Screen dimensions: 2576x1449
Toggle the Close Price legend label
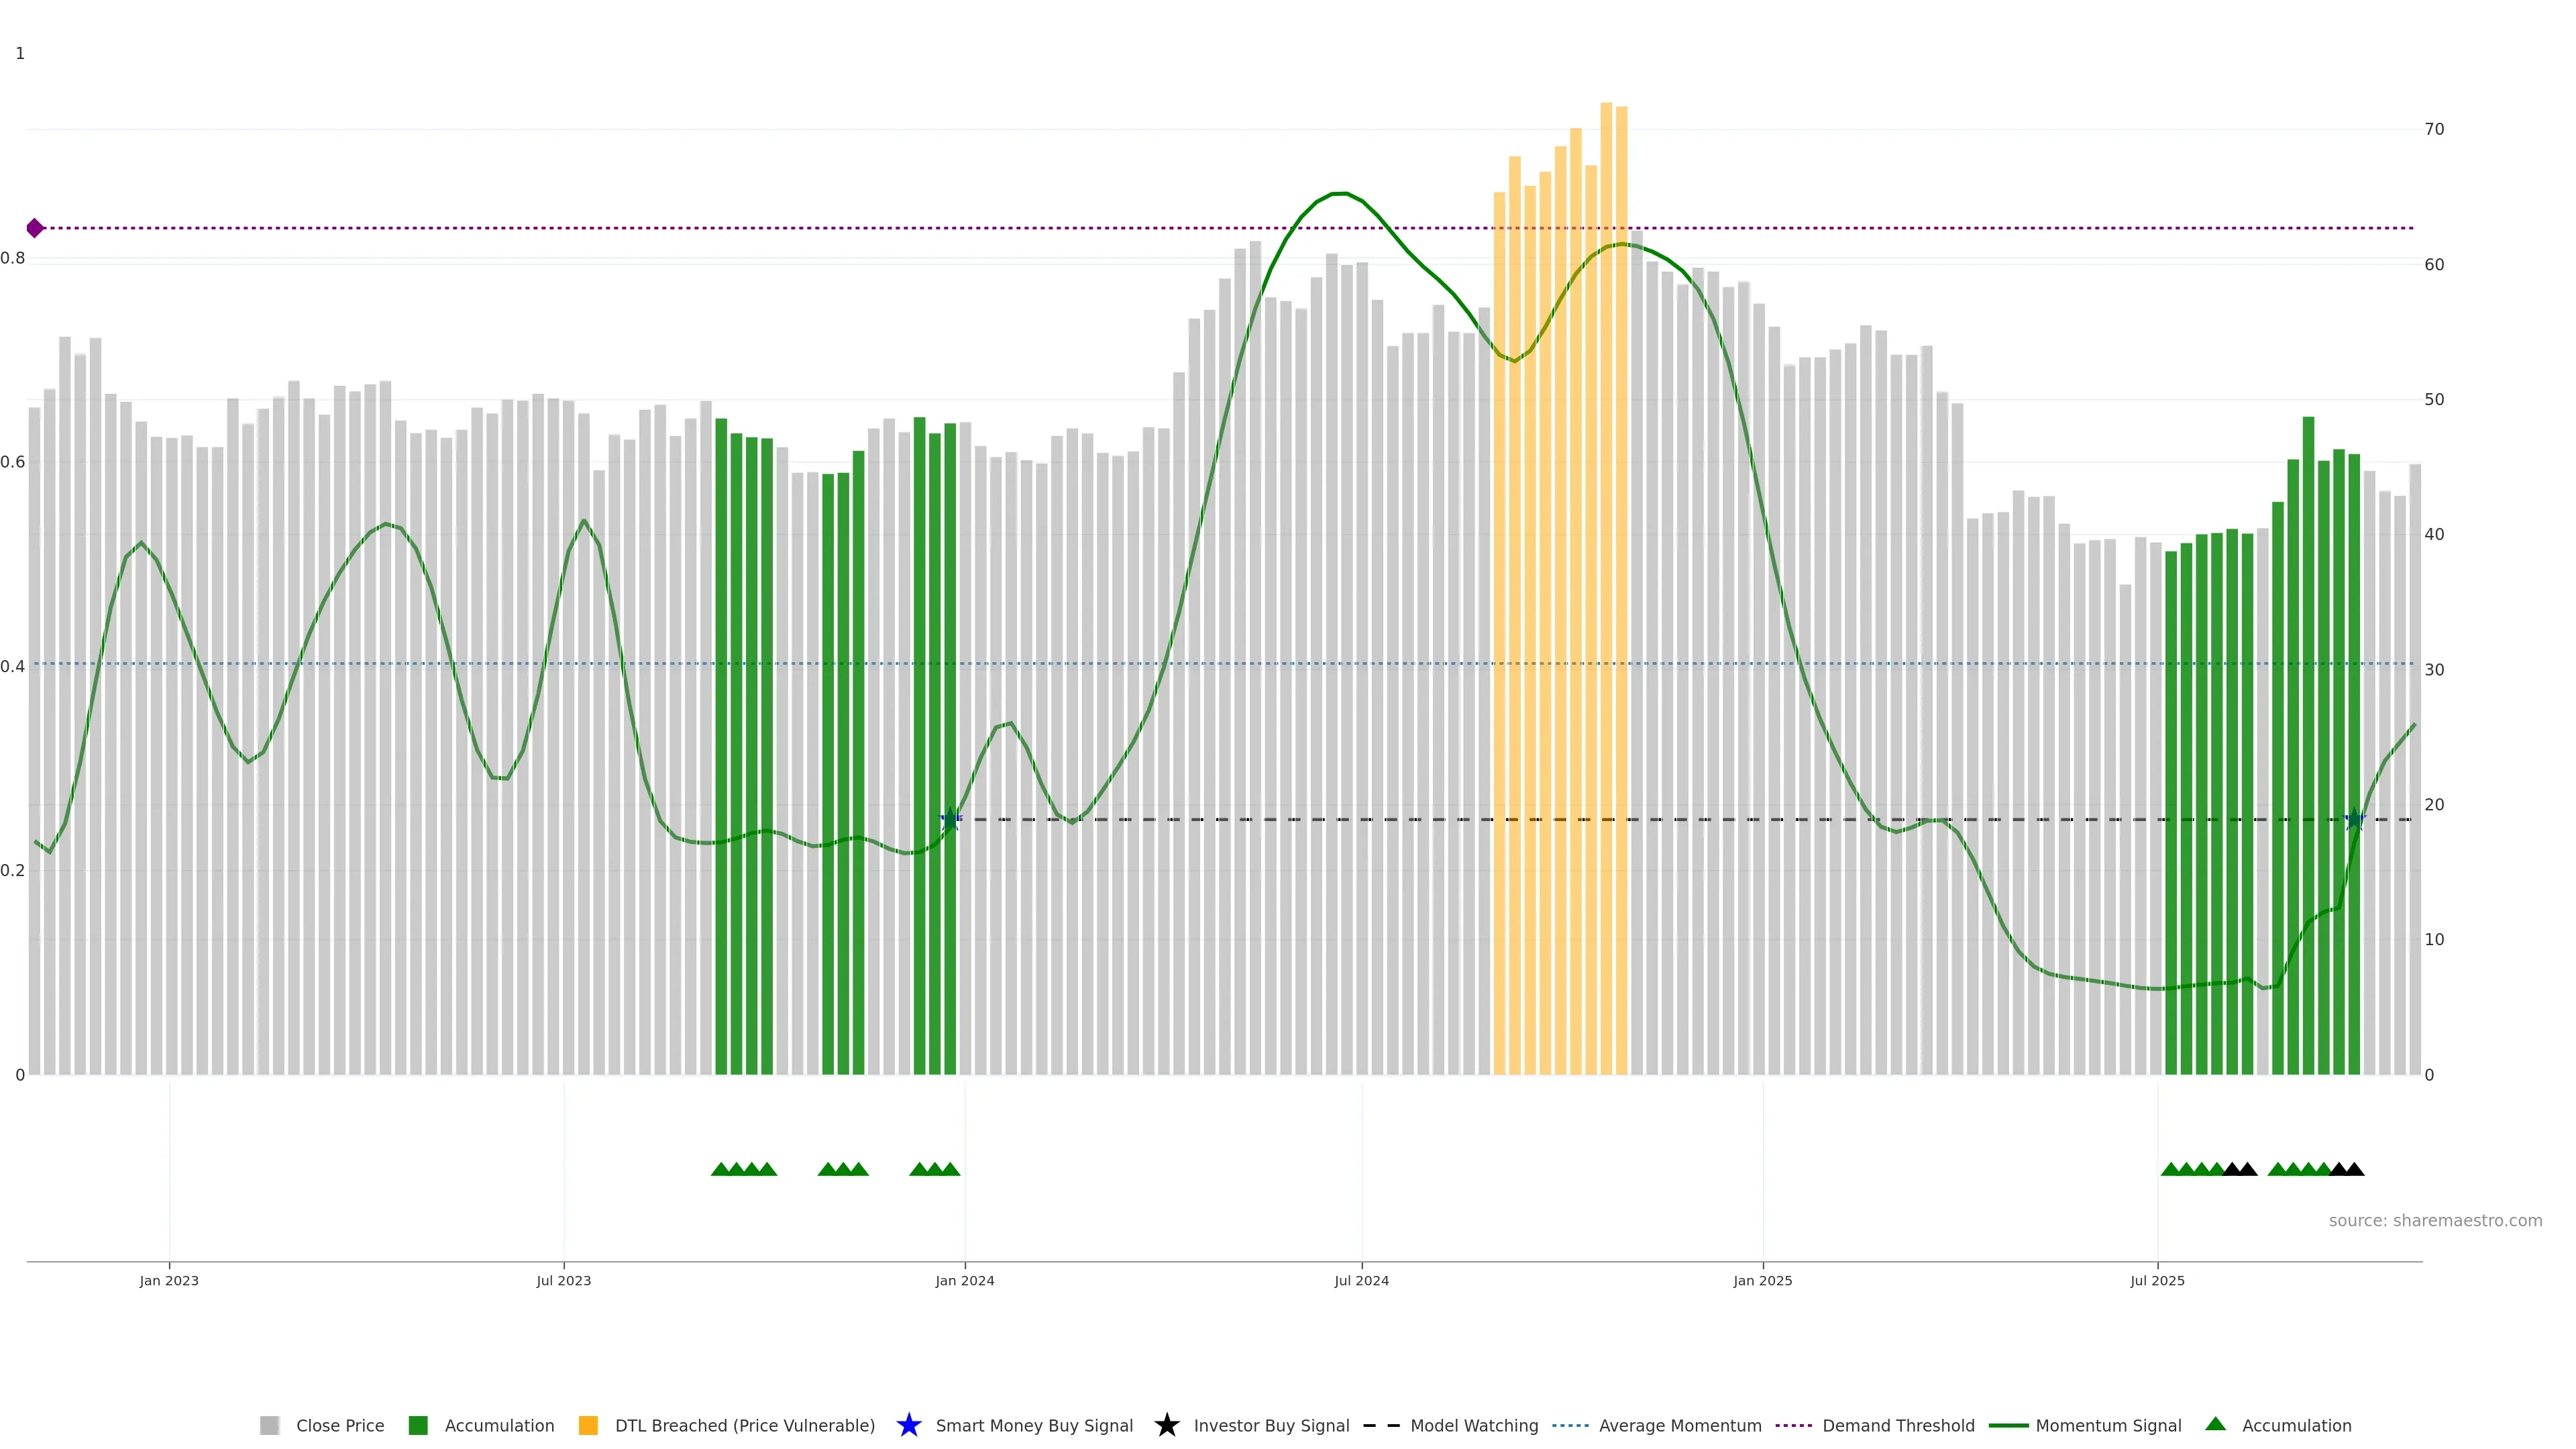point(340,1425)
